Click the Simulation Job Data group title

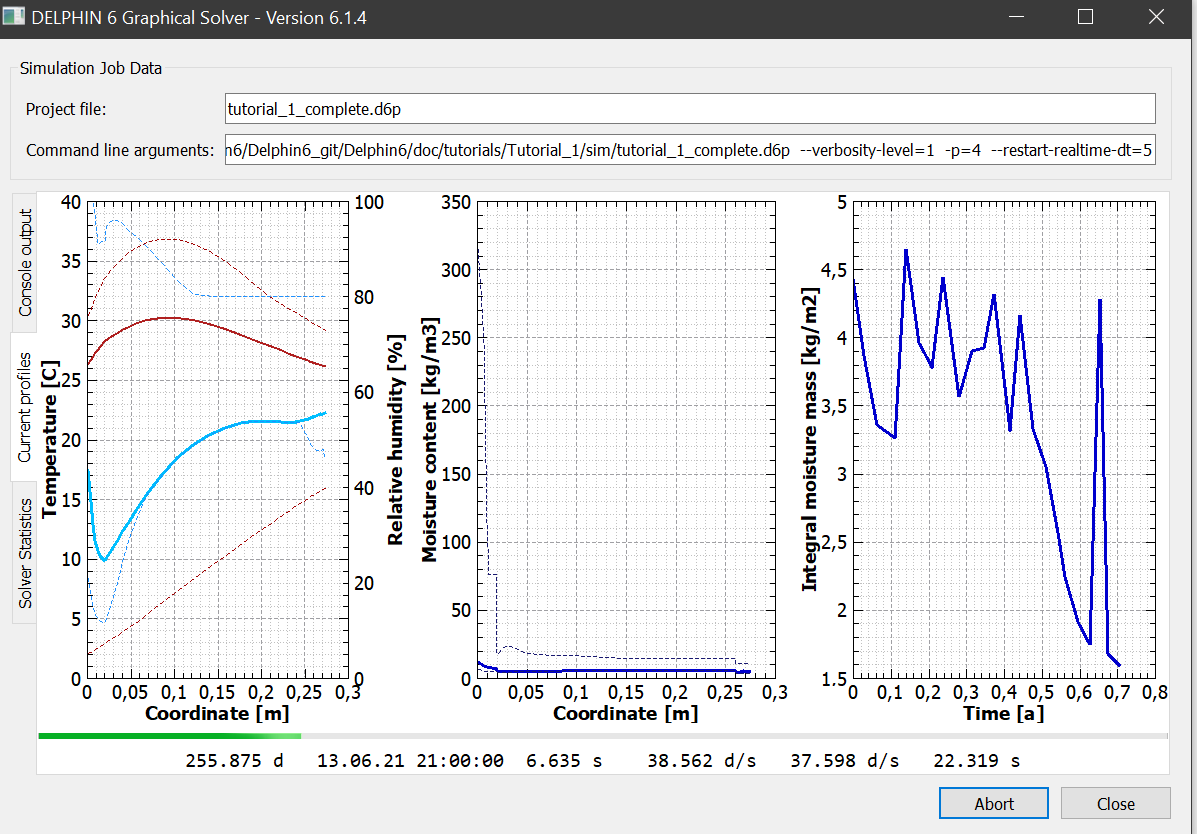point(91,68)
